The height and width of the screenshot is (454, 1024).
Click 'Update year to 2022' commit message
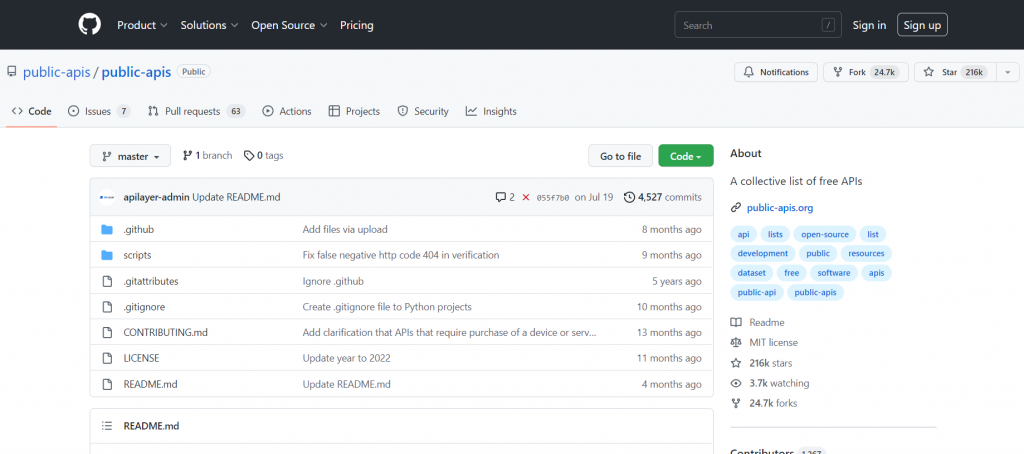click(346, 358)
